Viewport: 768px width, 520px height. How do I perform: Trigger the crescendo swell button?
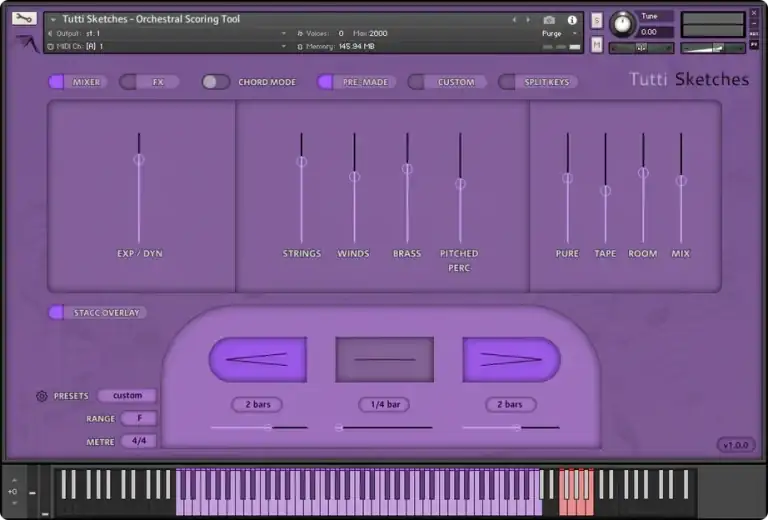258,359
